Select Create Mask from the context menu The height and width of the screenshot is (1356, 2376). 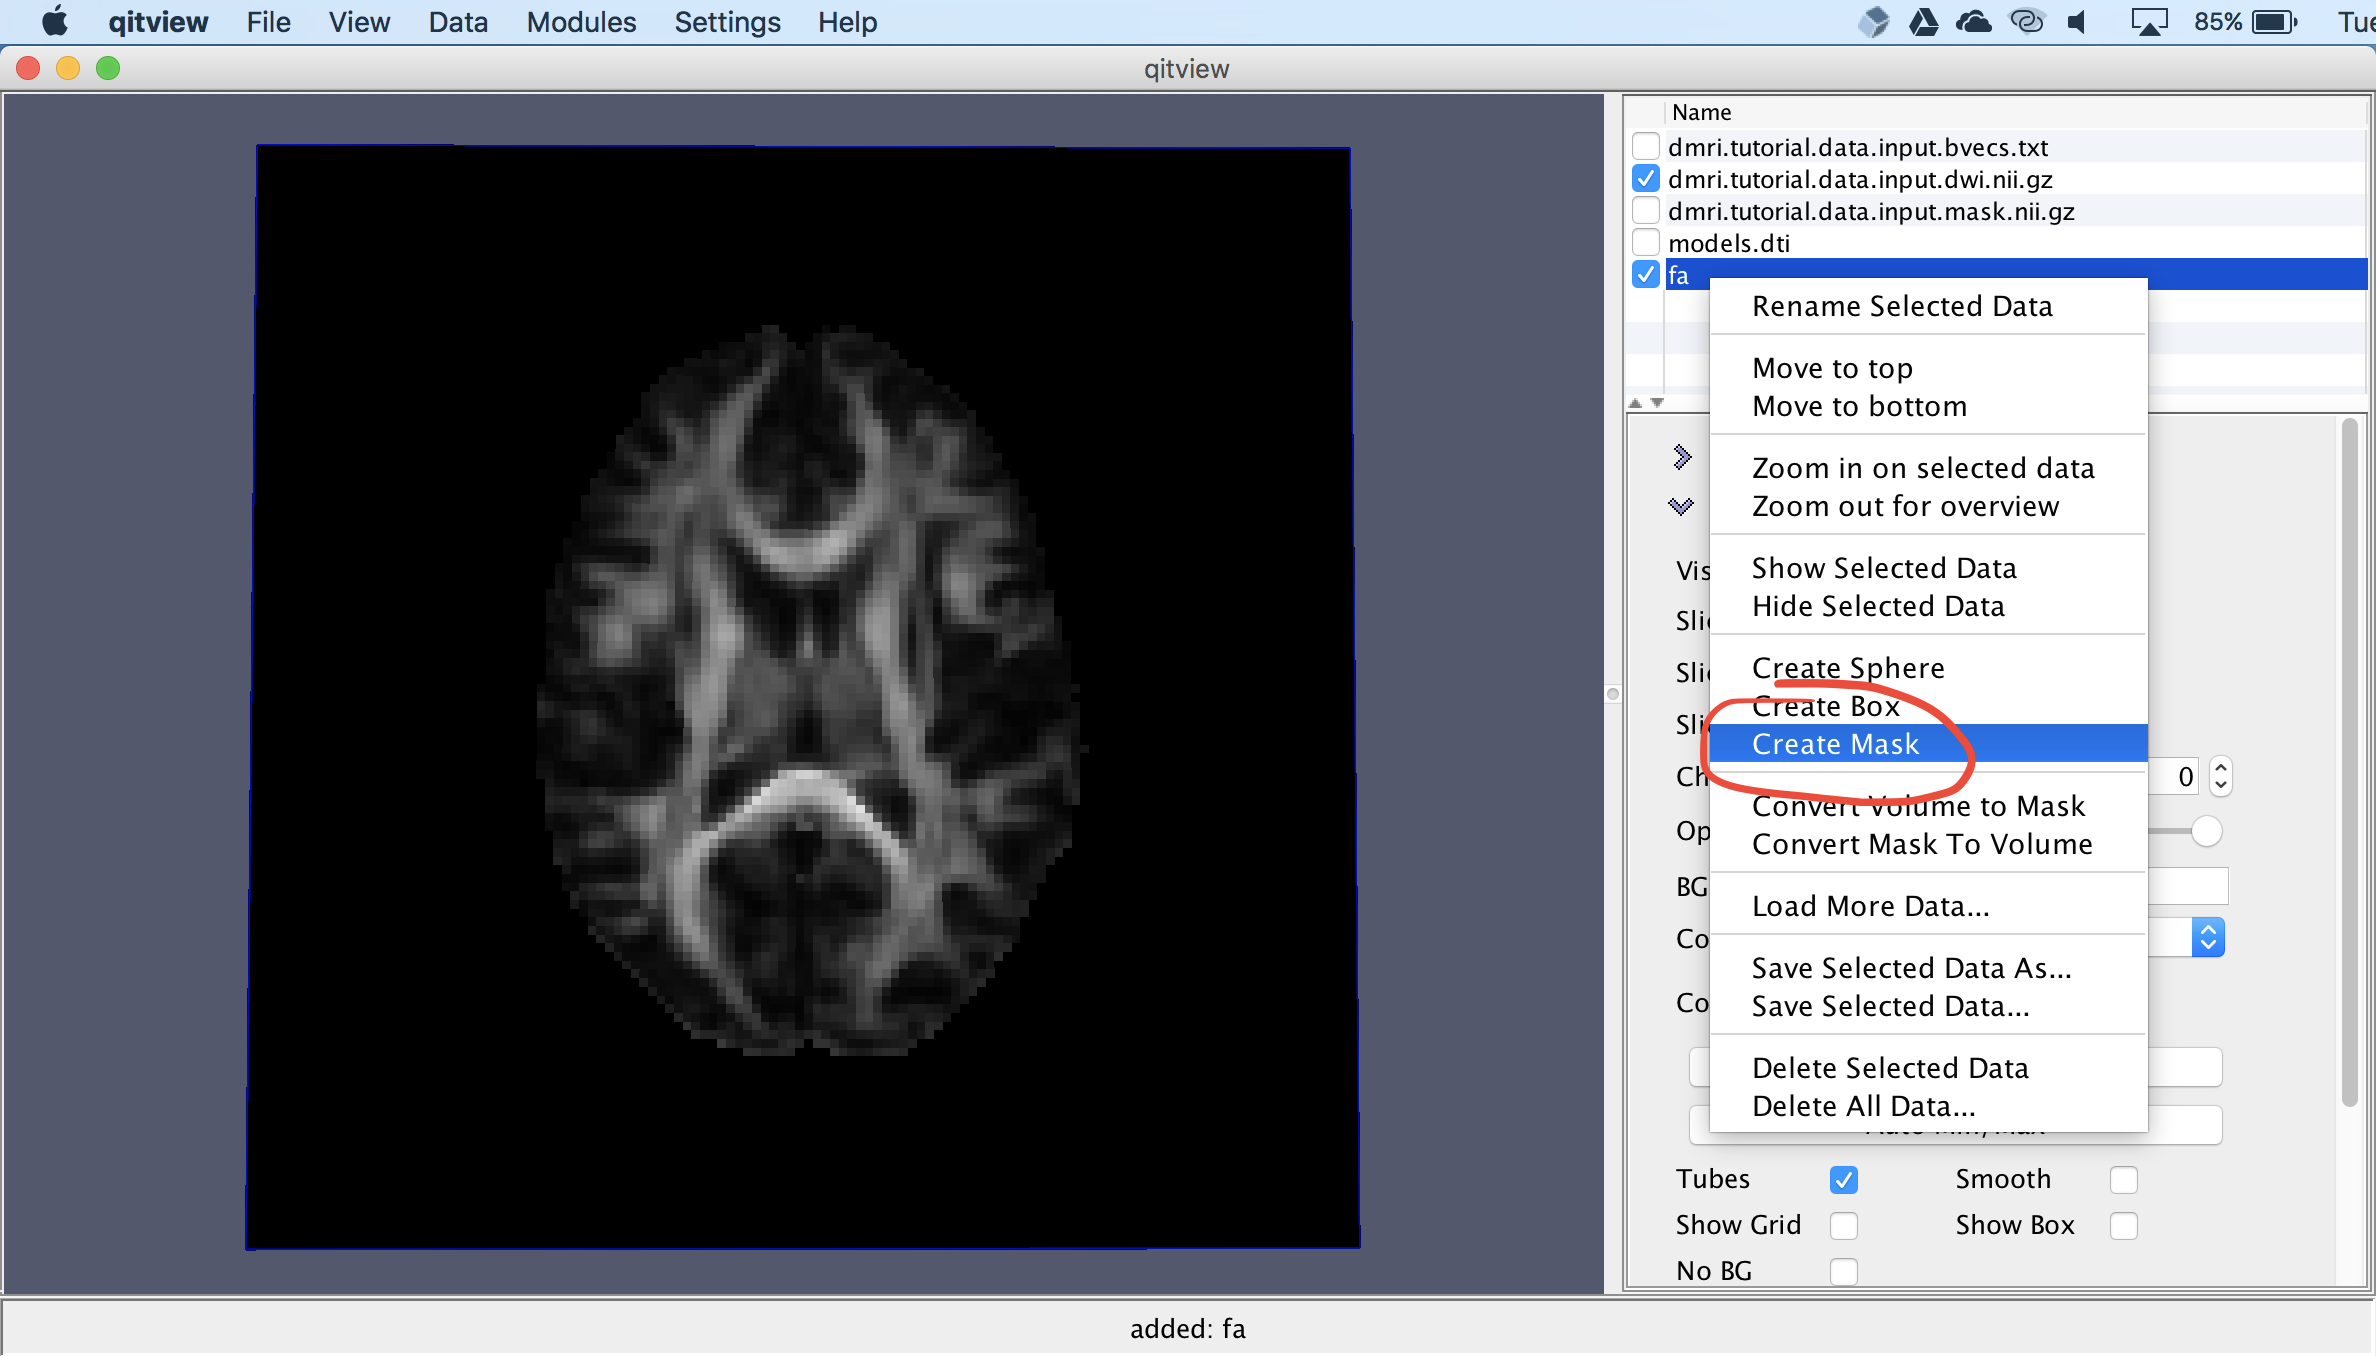(x=1836, y=744)
